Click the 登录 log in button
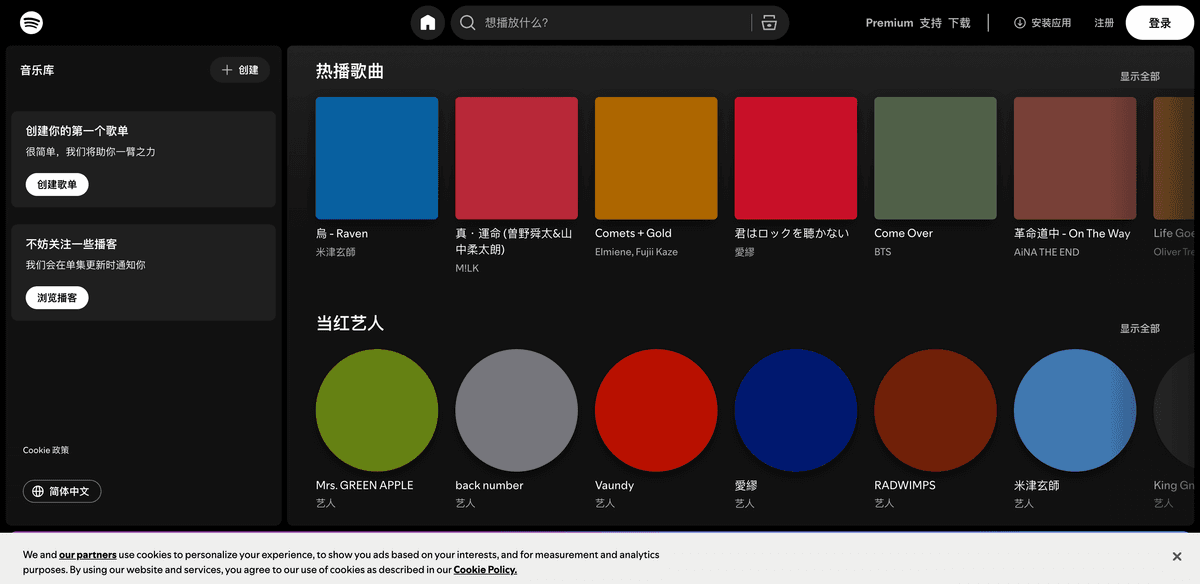Viewport: 1200px width, 584px height. [x=1160, y=23]
